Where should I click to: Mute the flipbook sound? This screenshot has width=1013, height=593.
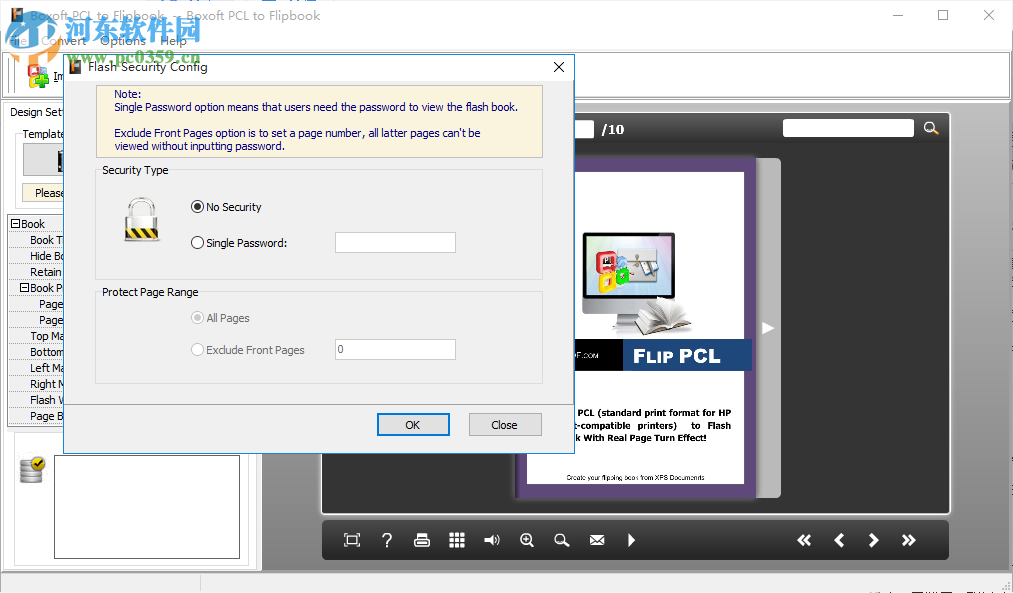pos(491,540)
